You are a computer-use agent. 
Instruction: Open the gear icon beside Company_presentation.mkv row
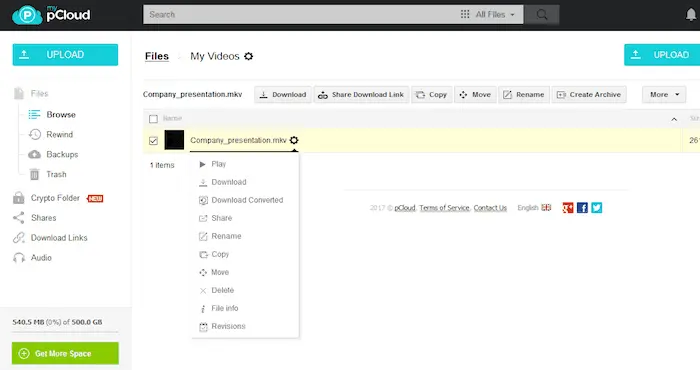tap(294, 140)
